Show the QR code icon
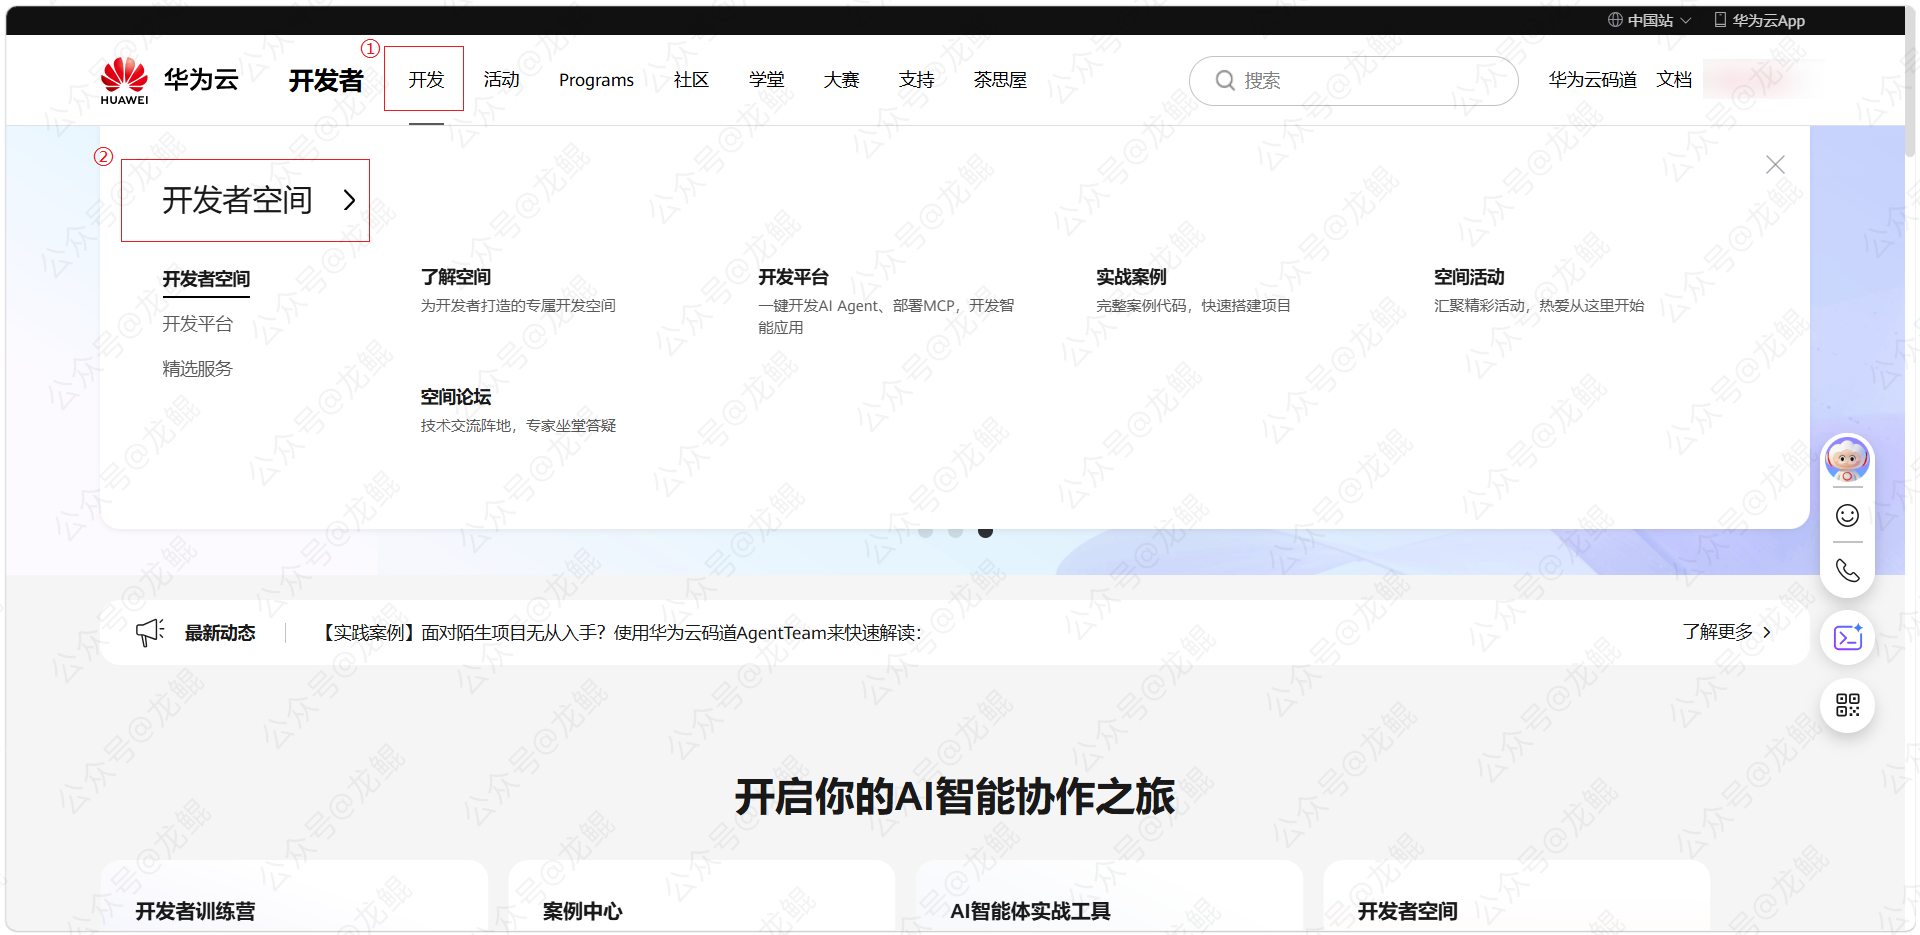Viewport: 1920px width, 935px height. 1847,705
